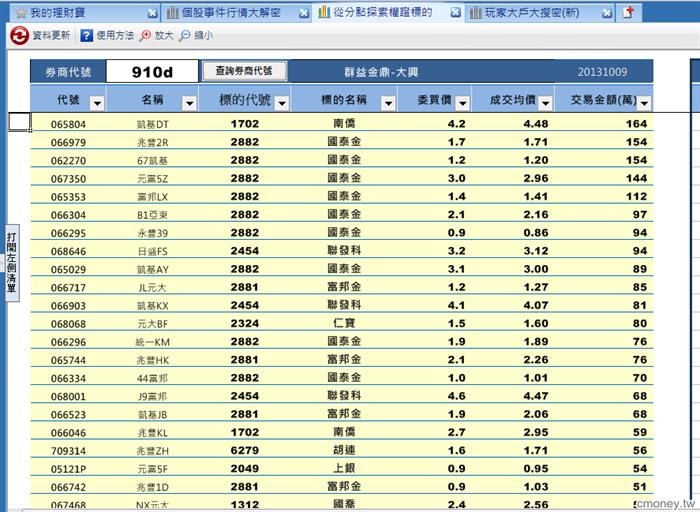Click warrant name 兆豐2R

click(153, 143)
